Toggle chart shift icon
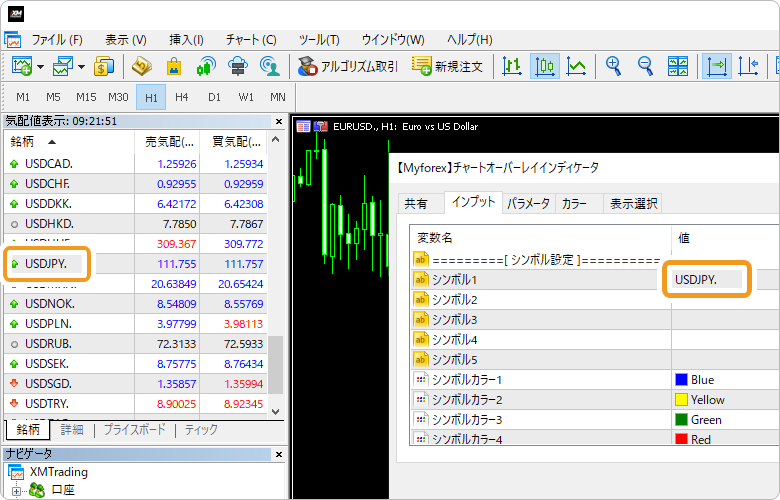 [748, 66]
